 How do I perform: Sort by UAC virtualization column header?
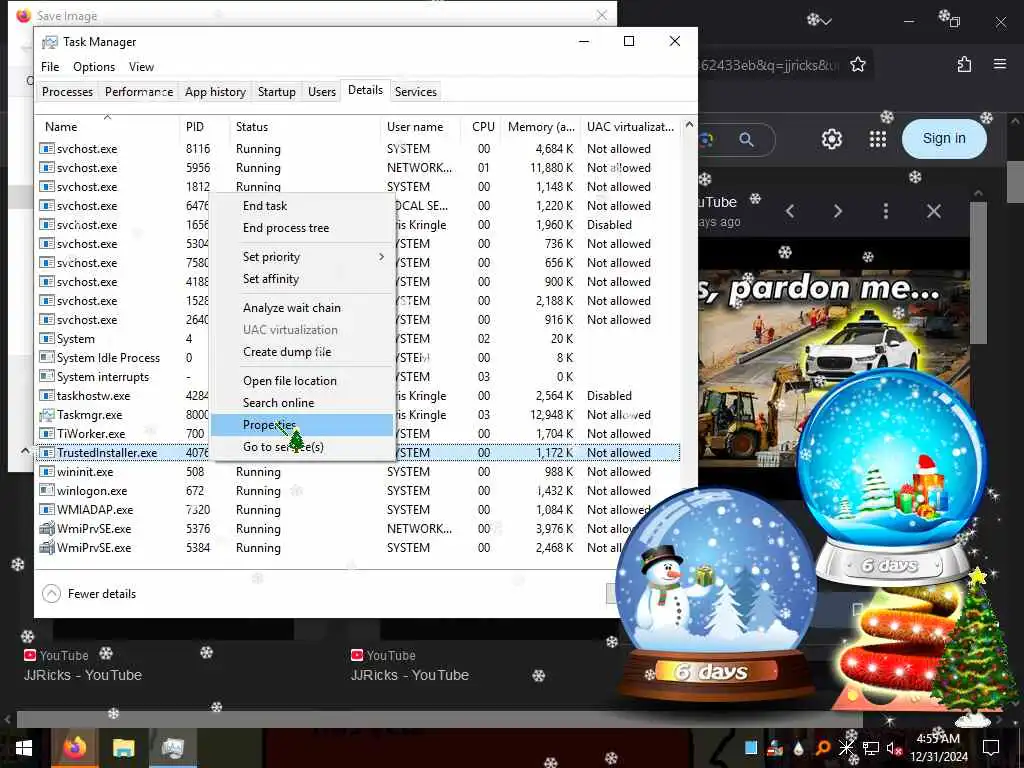[x=630, y=127]
